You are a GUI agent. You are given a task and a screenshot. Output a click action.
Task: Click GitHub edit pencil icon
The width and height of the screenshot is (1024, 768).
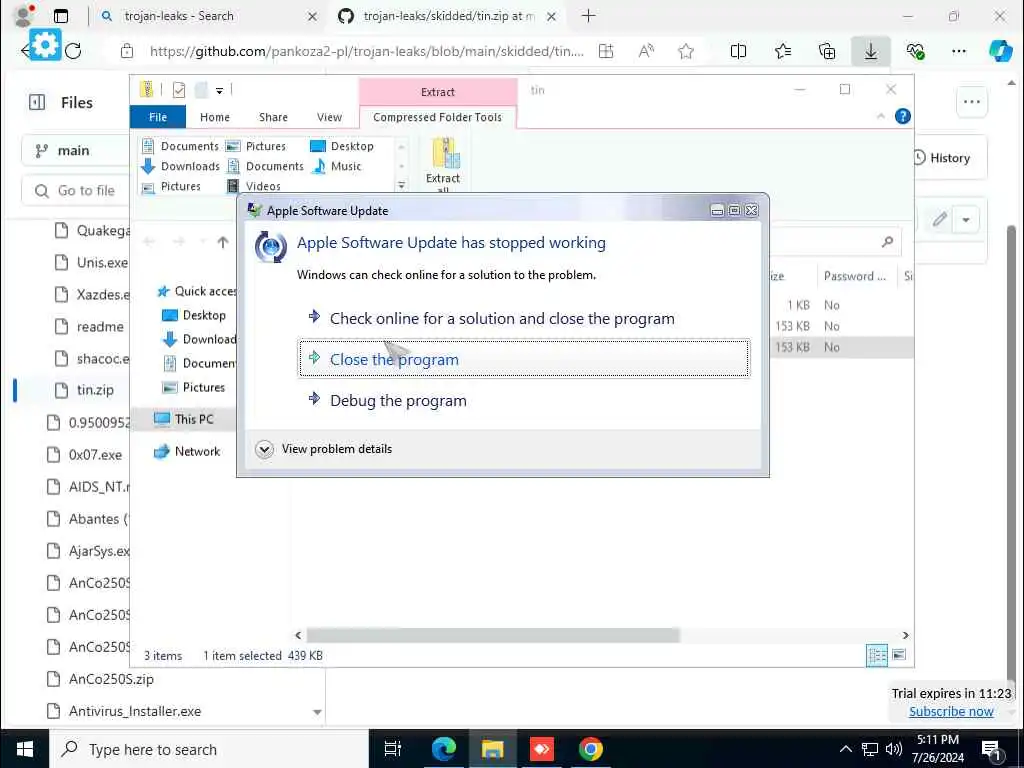(939, 219)
